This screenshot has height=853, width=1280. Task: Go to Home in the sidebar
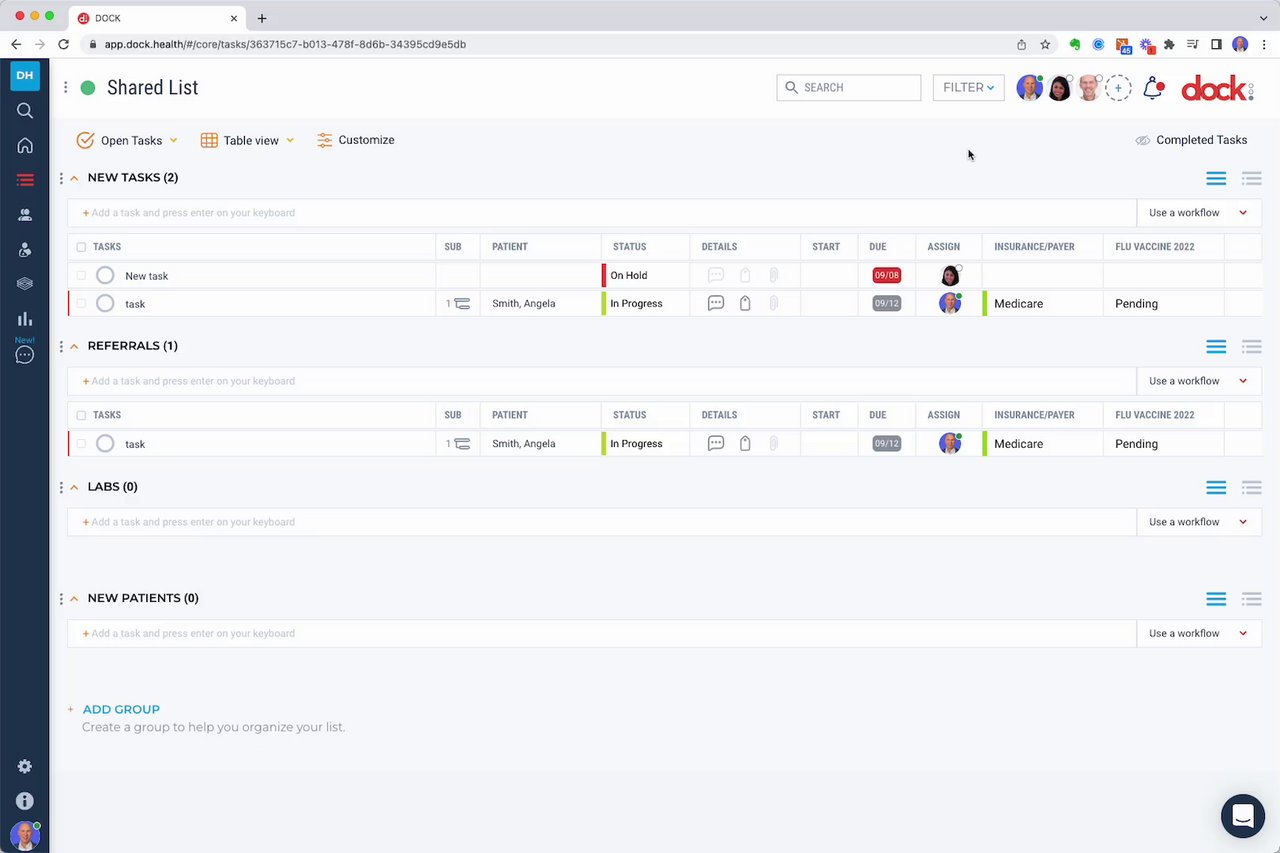pyautogui.click(x=25, y=146)
